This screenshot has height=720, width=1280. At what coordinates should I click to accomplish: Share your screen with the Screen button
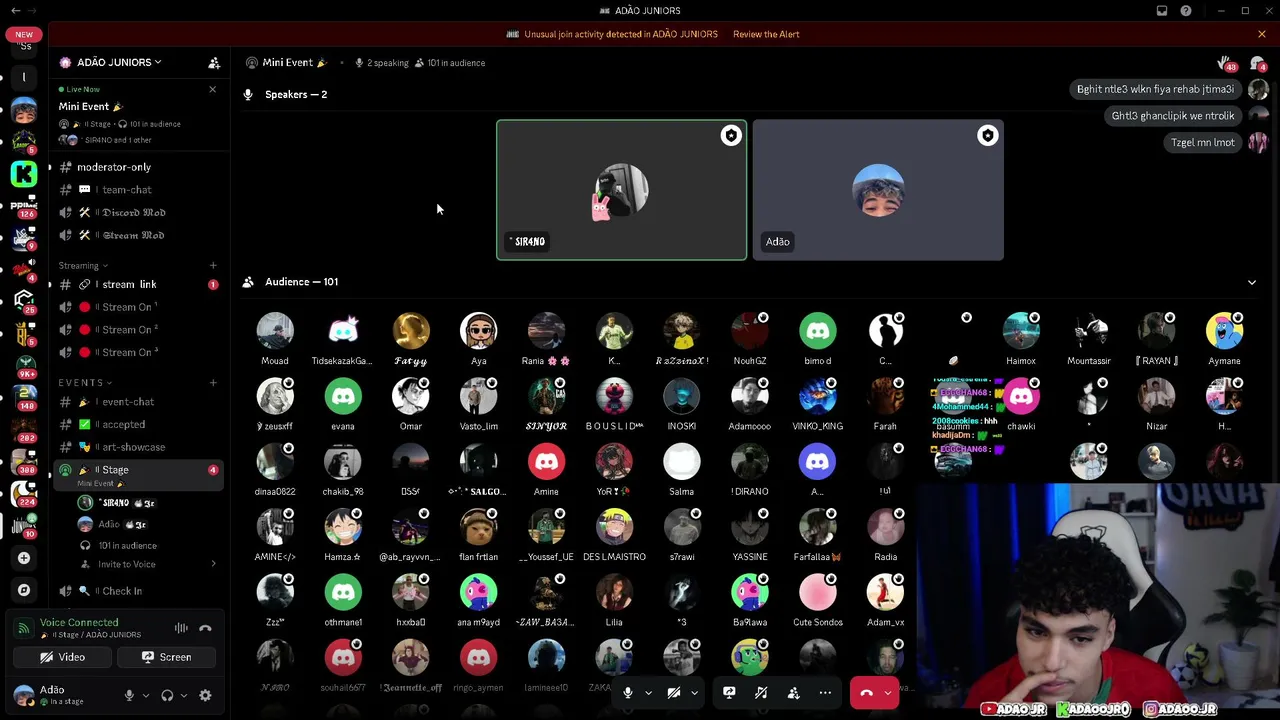point(166,657)
